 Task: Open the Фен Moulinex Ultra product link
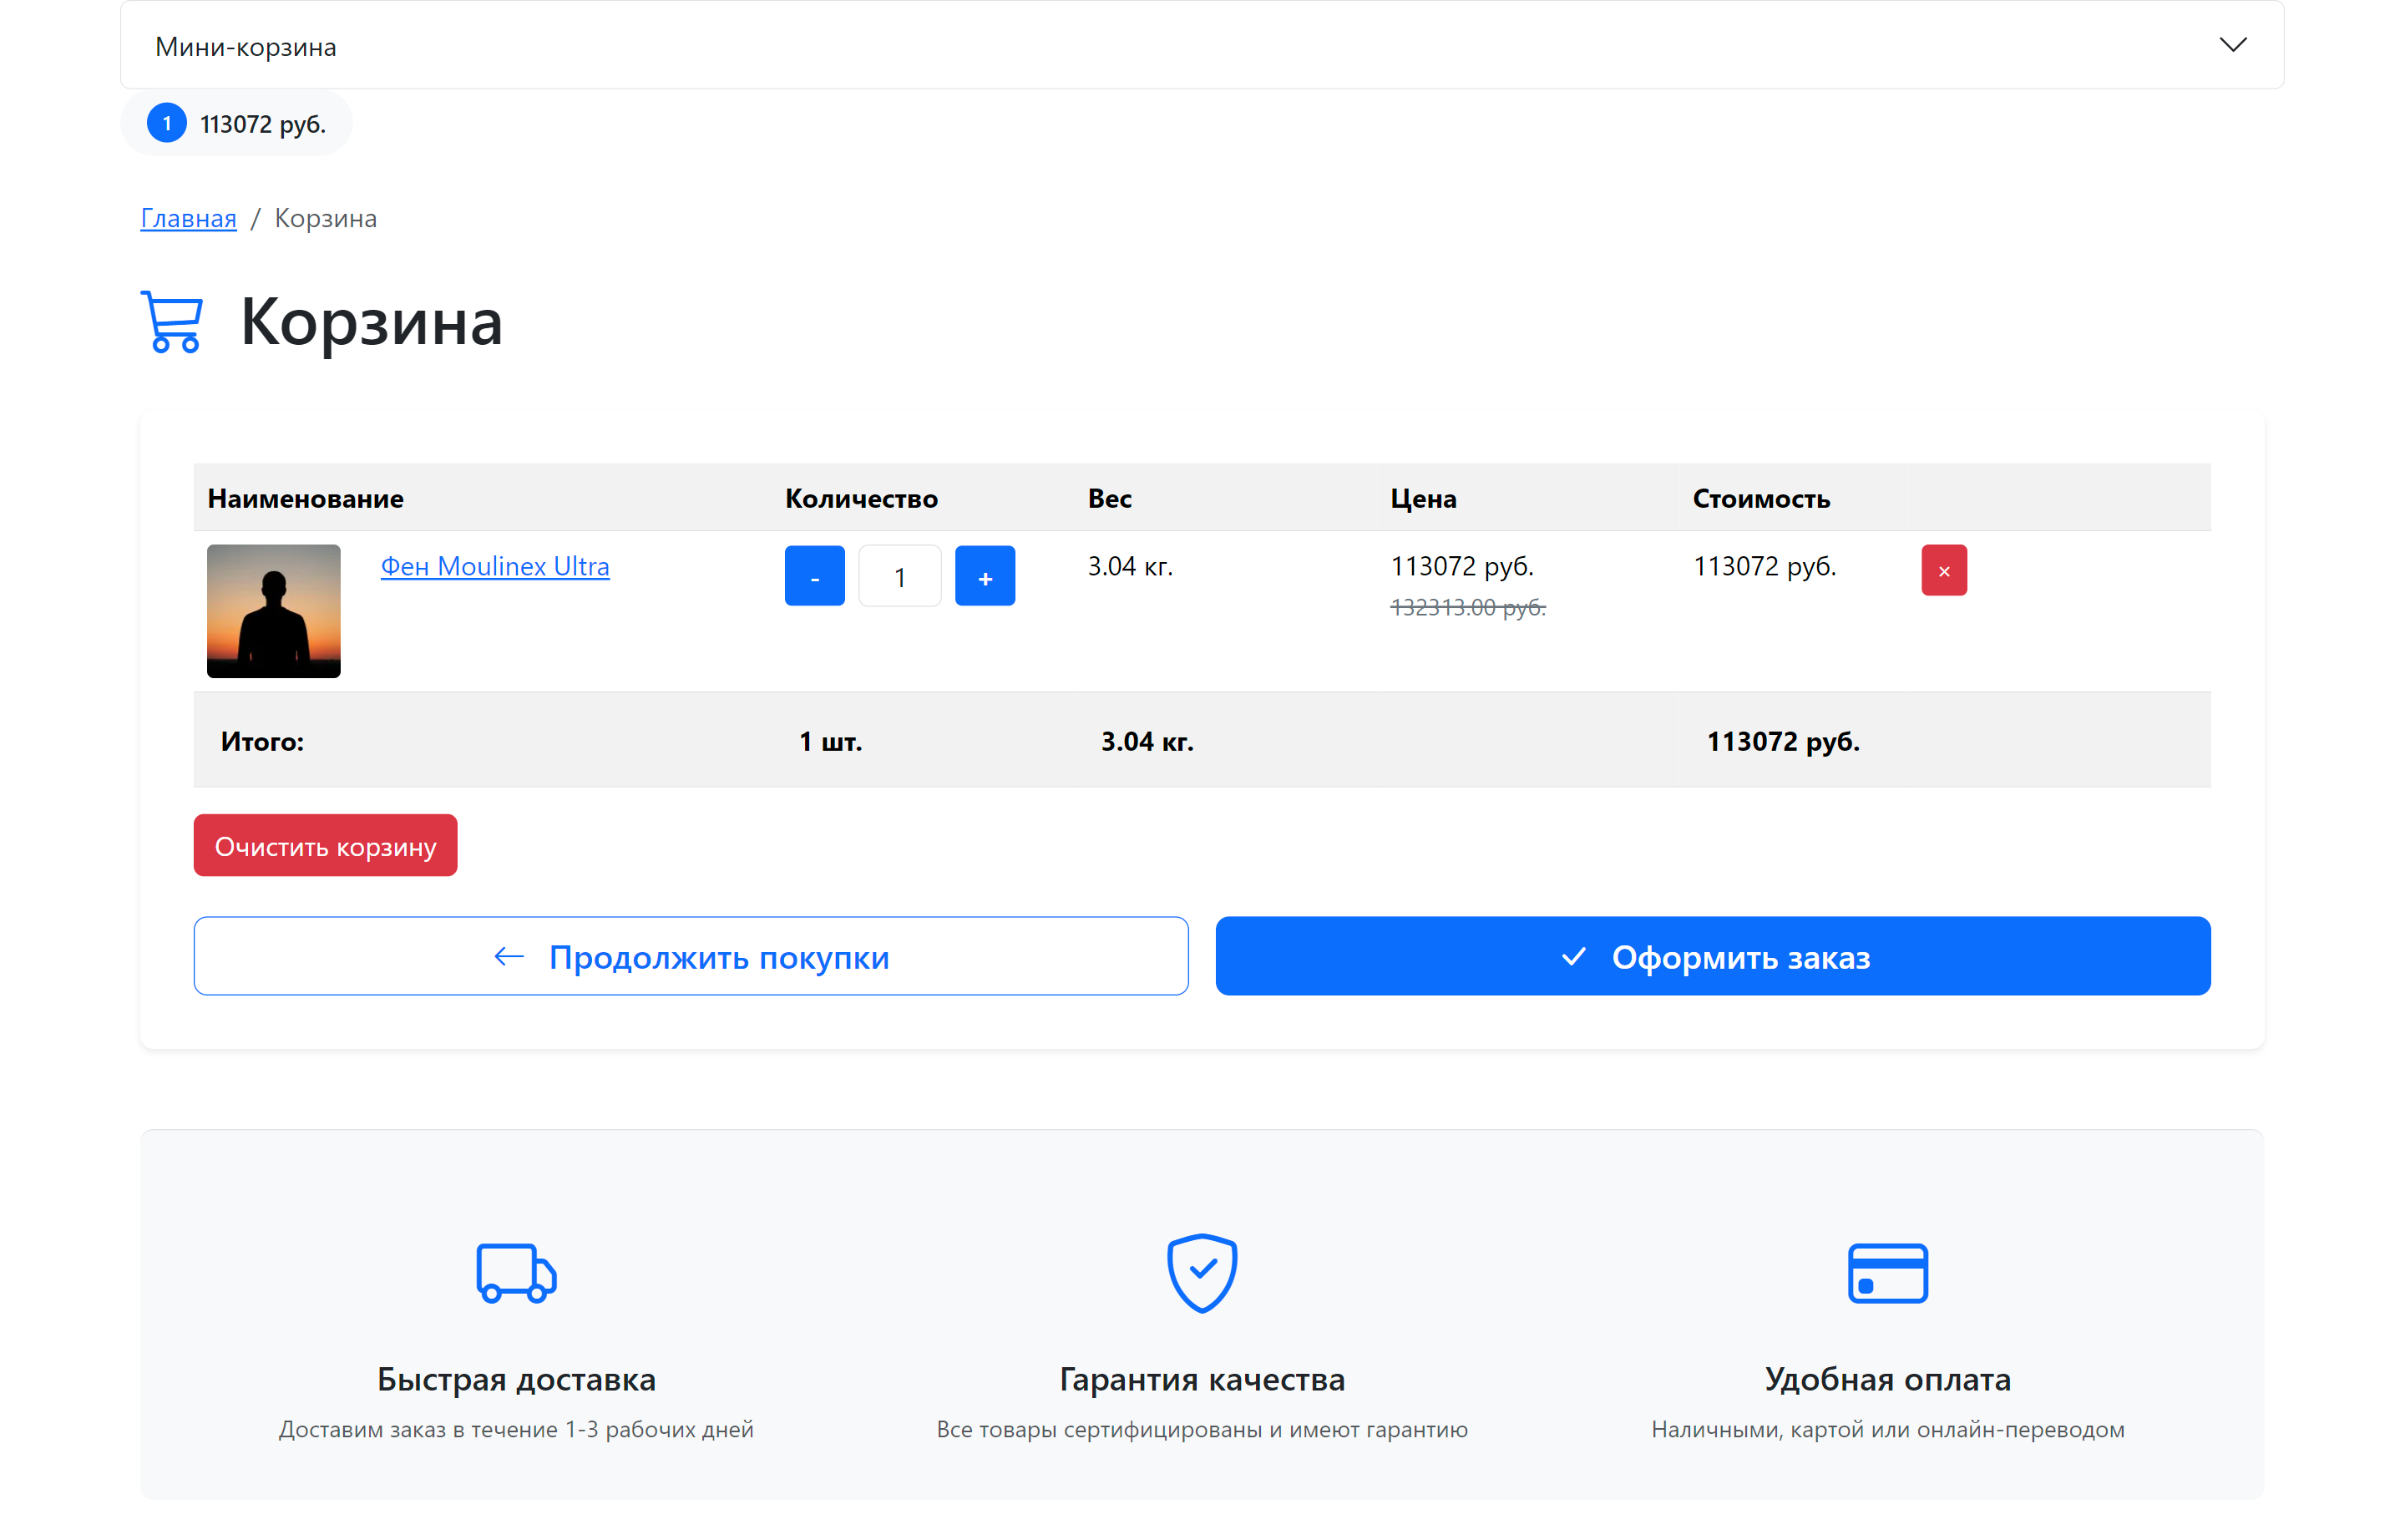point(494,566)
